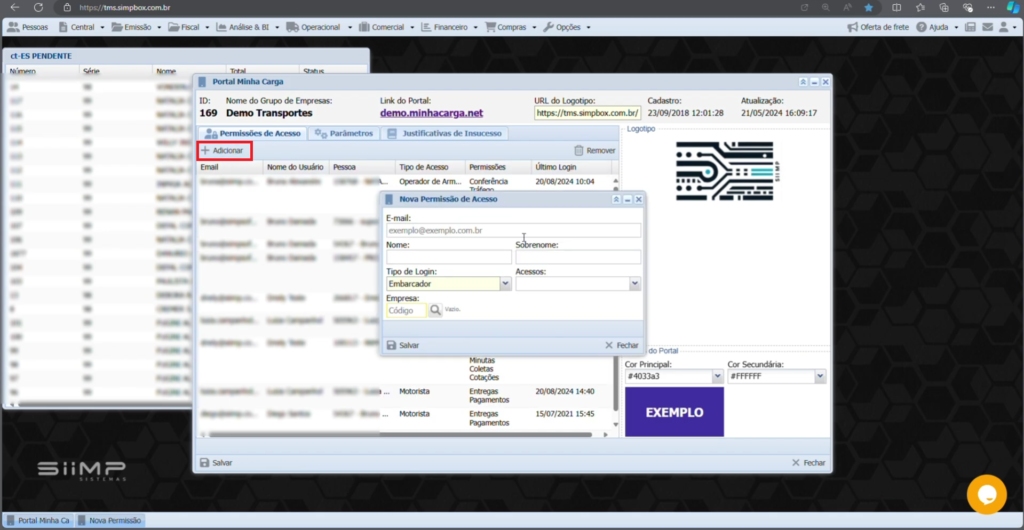Open the Central menu
1024x530 pixels.
click(82, 27)
